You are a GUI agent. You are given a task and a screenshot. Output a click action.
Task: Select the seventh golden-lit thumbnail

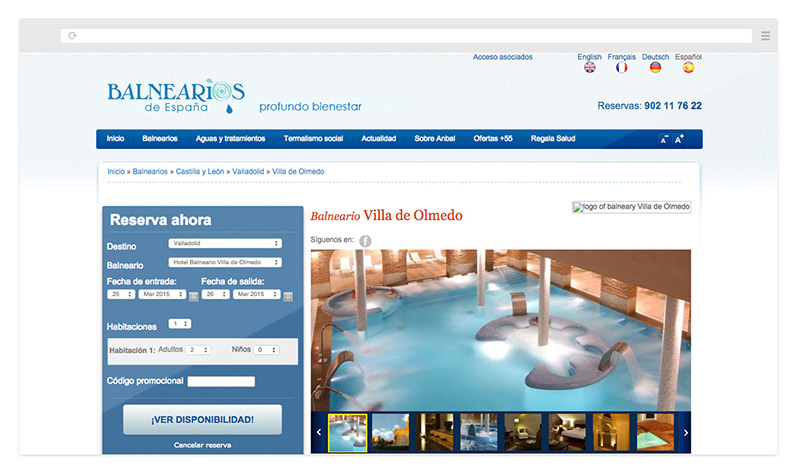pos(611,433)
